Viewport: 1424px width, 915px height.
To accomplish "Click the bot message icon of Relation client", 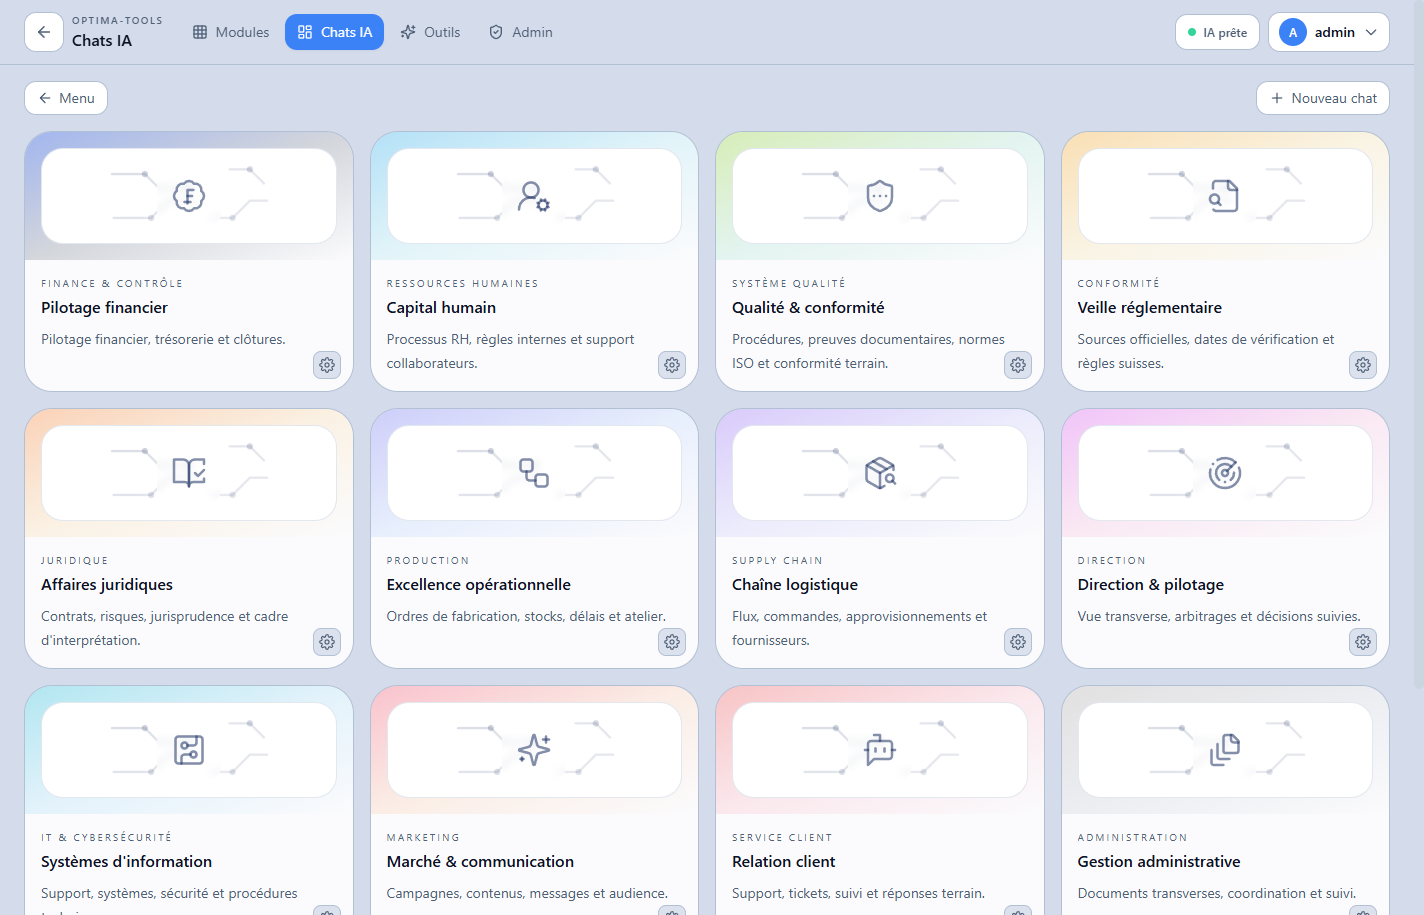I will 880,750.
